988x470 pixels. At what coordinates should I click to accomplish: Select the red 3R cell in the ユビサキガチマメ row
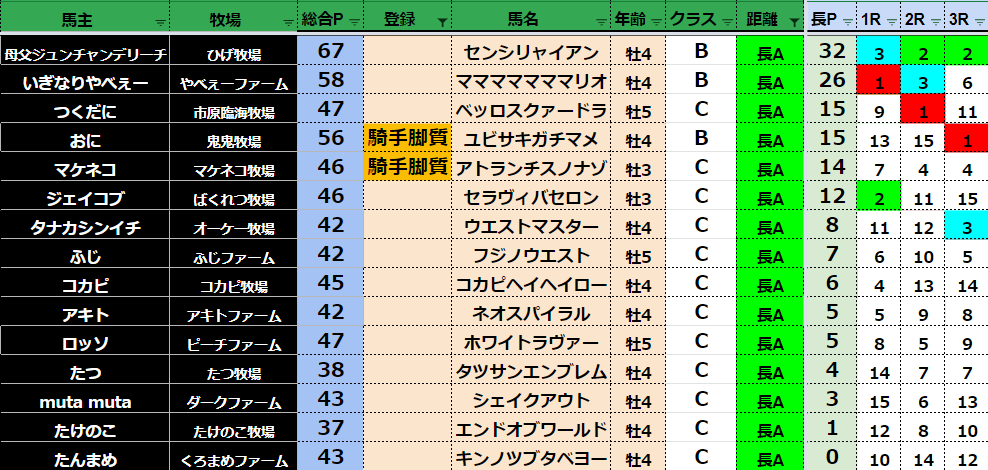(x=966, y=140)
